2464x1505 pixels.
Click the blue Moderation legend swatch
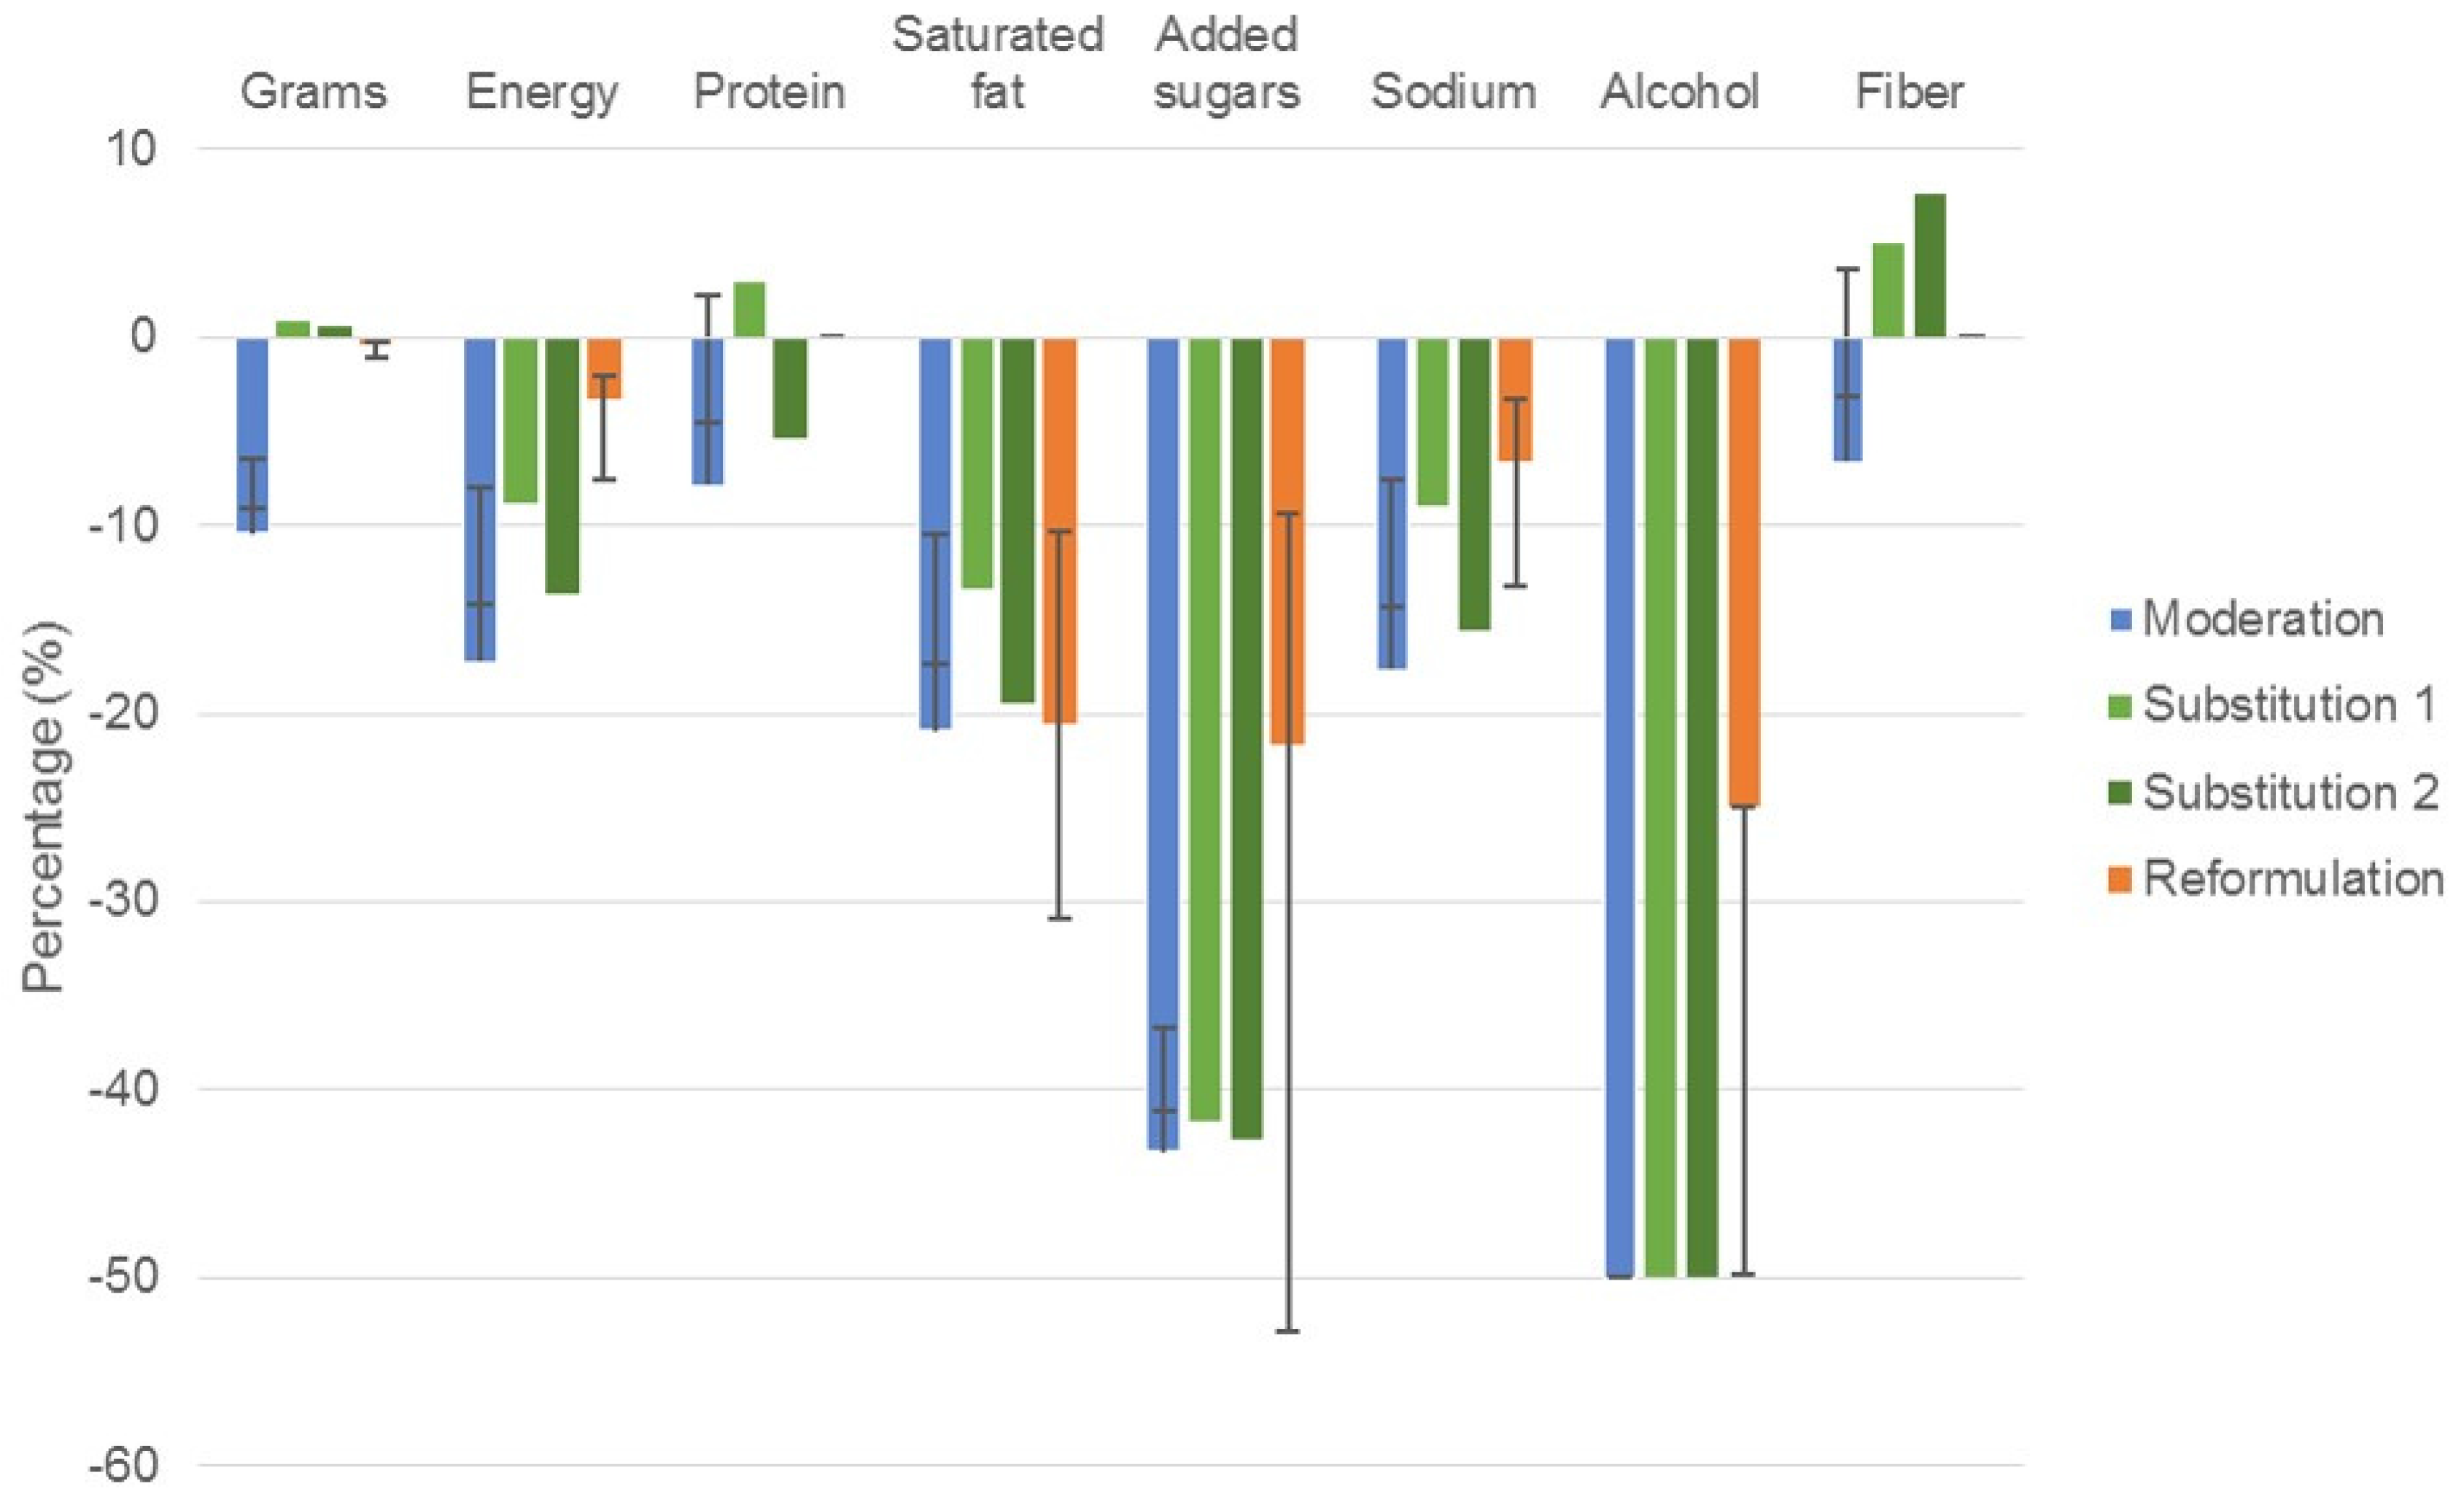click(x=2120, y=620)
